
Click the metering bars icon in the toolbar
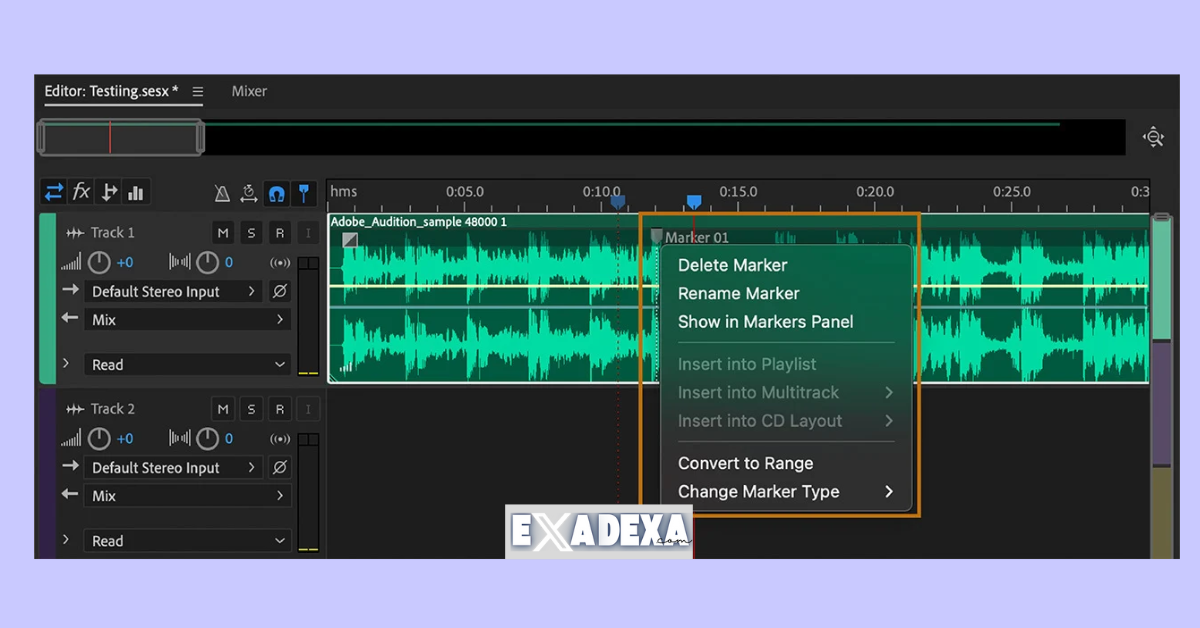(x=136, y=192)
